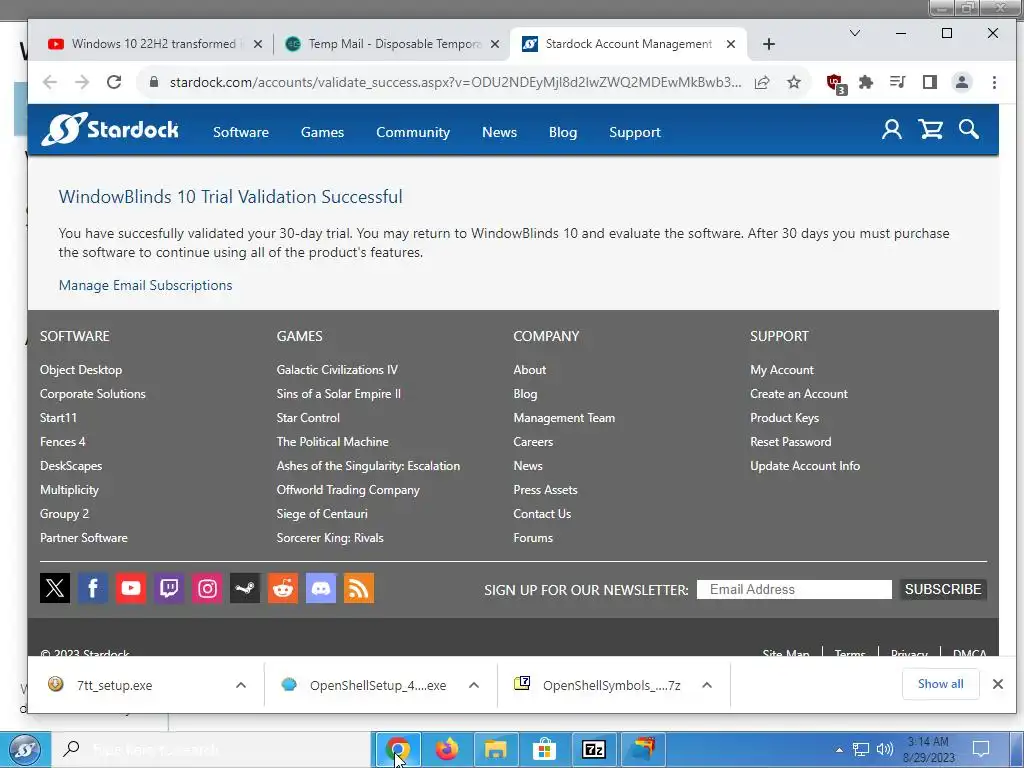Screen dimensions: 1024x768
Task: Open Chrome three-dot menu
Action: [x=994, y=82]
